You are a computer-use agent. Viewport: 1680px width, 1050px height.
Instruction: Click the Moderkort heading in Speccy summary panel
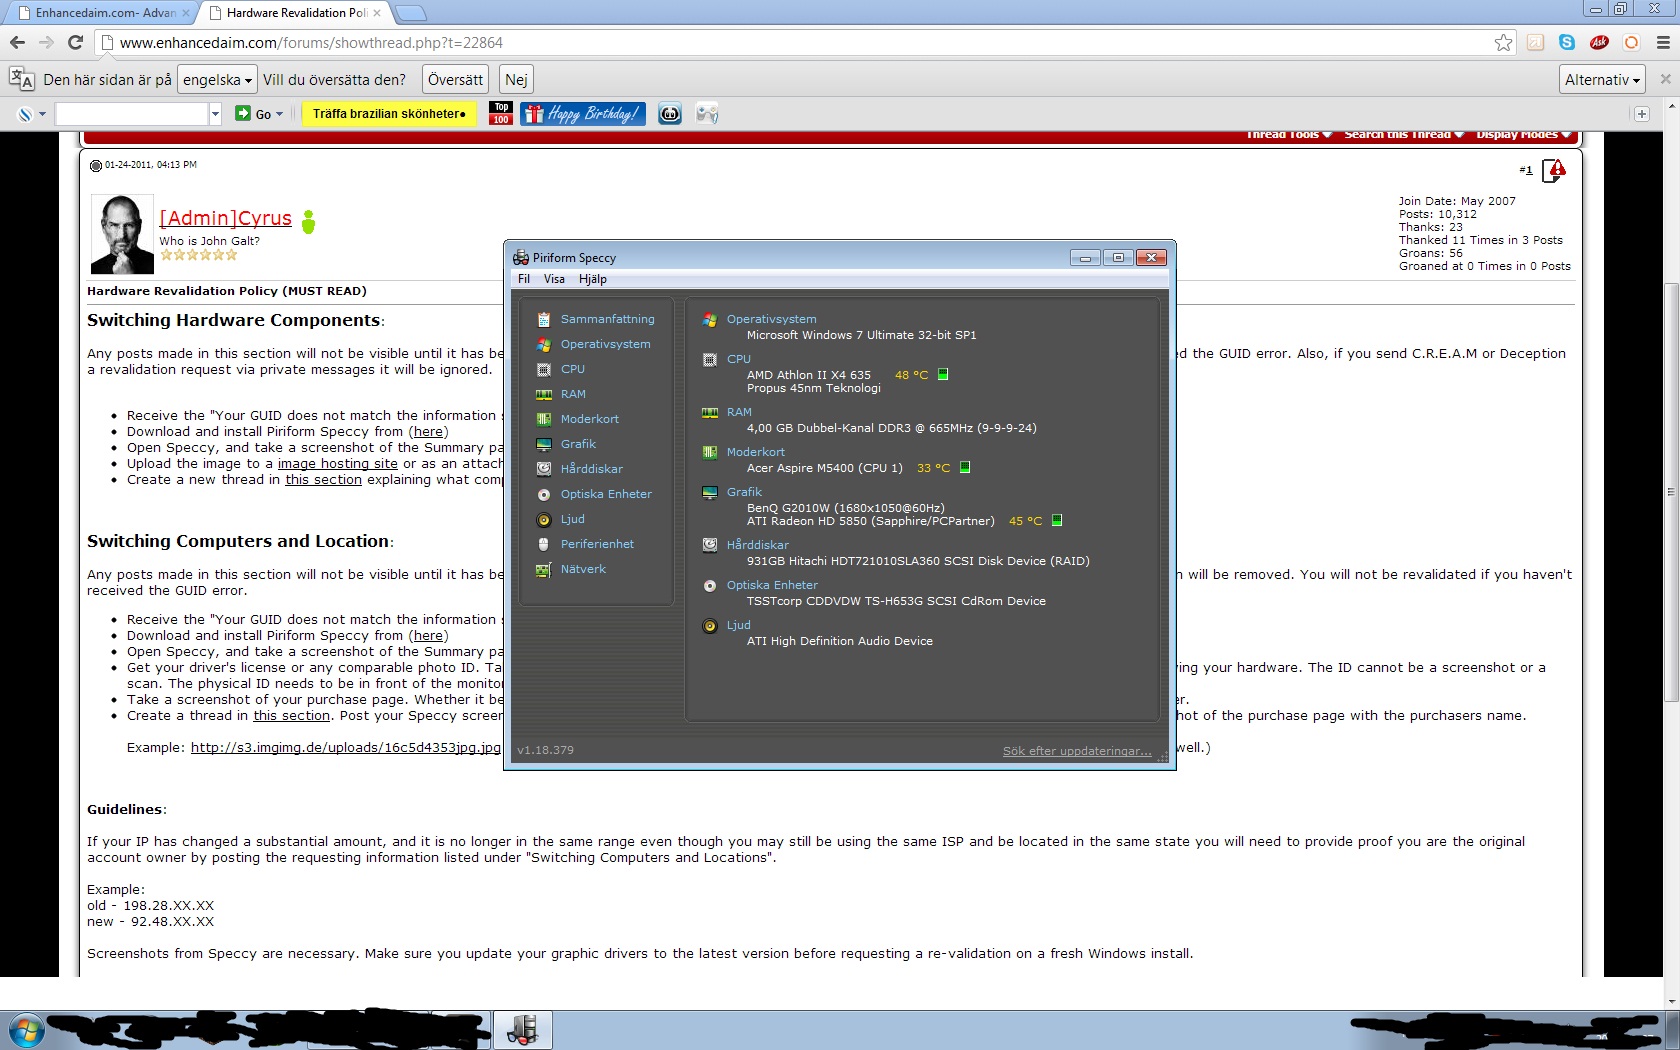click(755, 452)
